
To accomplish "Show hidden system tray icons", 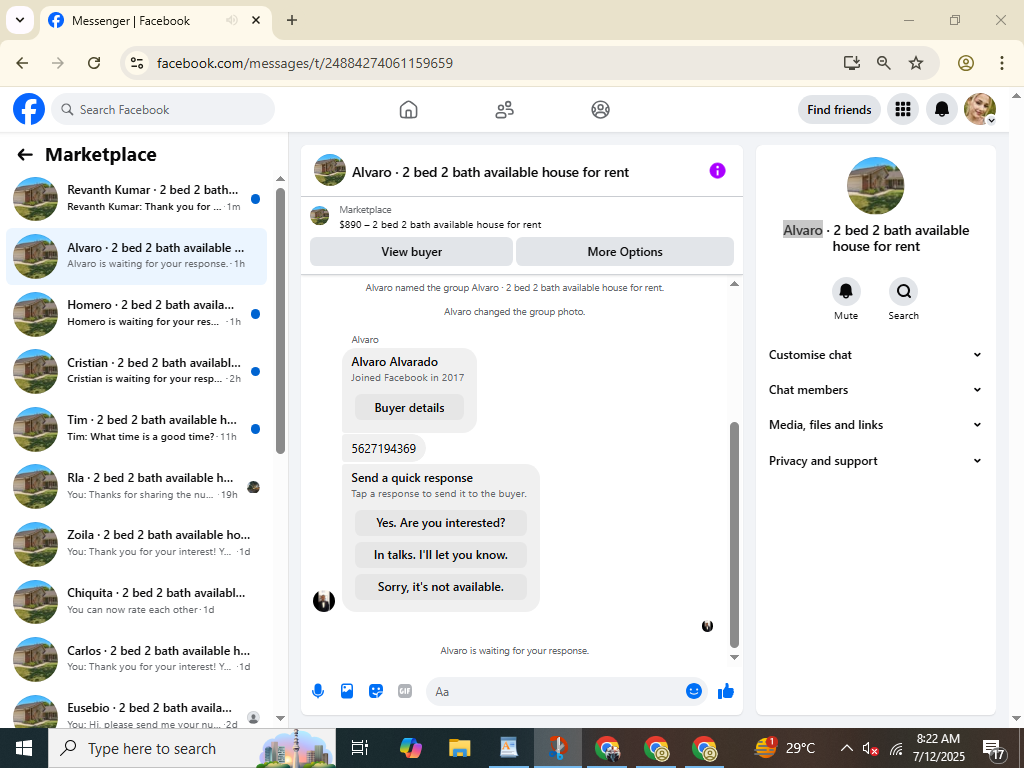I will click(x=846, y=748).
